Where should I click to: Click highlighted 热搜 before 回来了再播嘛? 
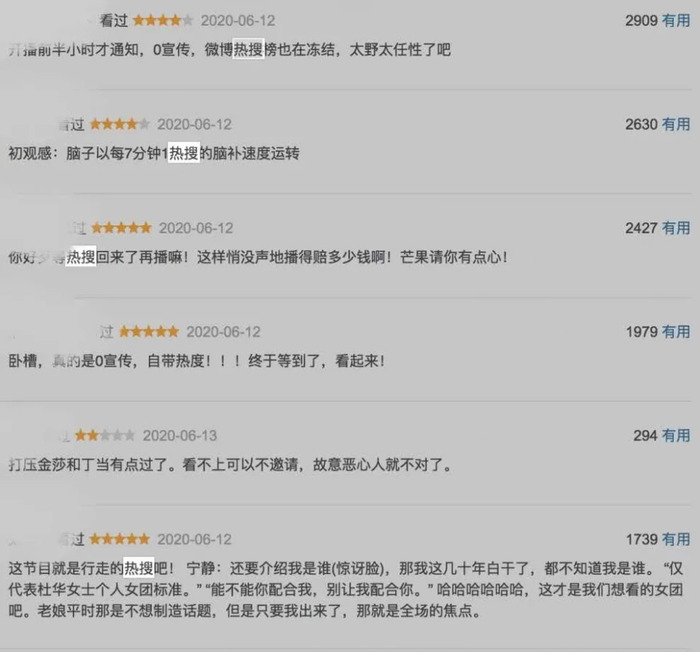tap(81, 257)
